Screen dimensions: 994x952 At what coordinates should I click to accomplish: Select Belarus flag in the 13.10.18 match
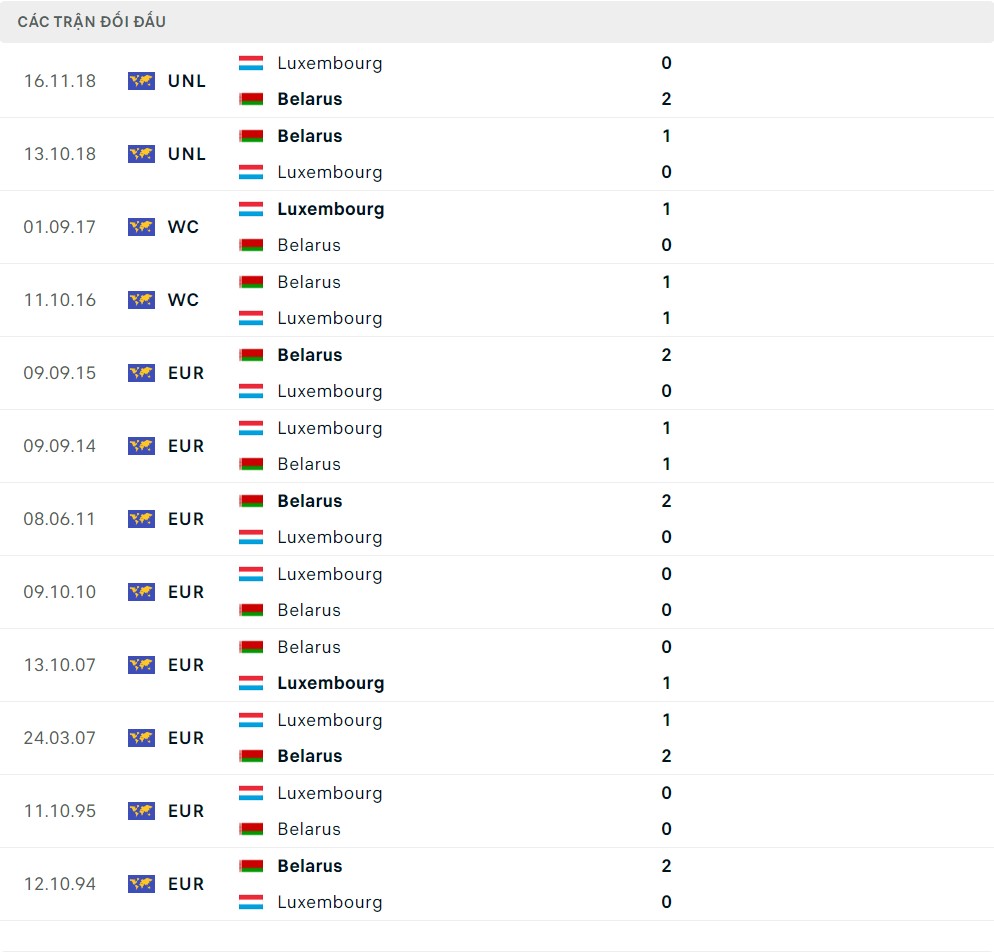click(x=251, y=136)
